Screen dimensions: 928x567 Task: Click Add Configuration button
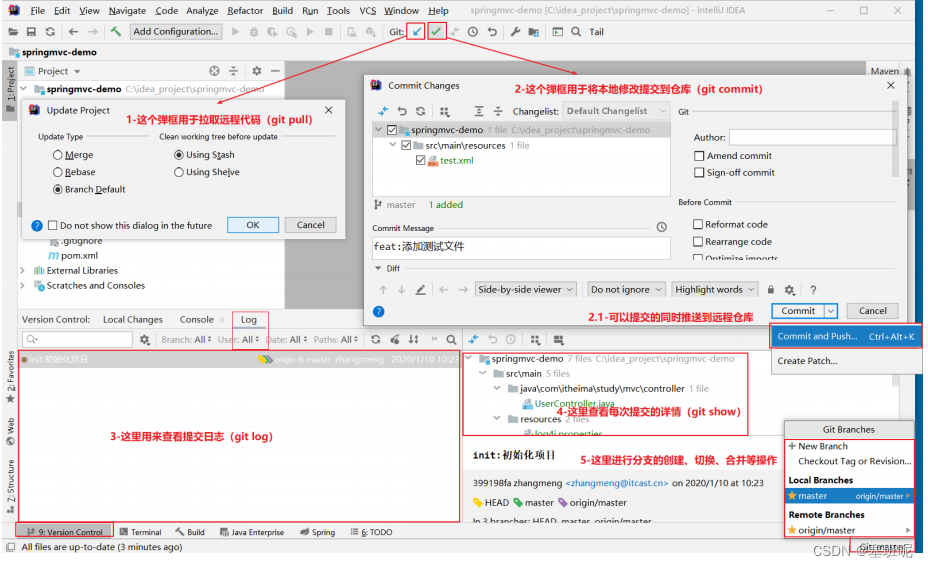pos(176,32)
